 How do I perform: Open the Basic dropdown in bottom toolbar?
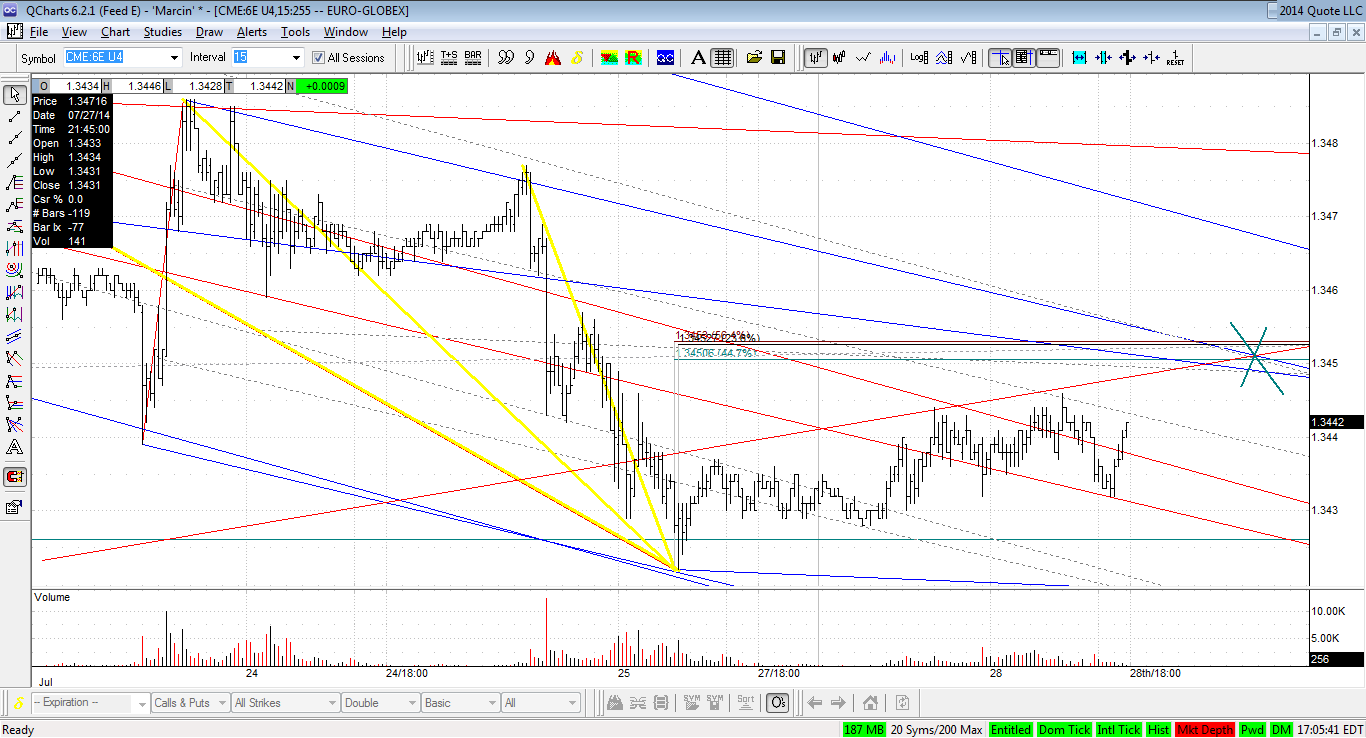coord(459,703)
